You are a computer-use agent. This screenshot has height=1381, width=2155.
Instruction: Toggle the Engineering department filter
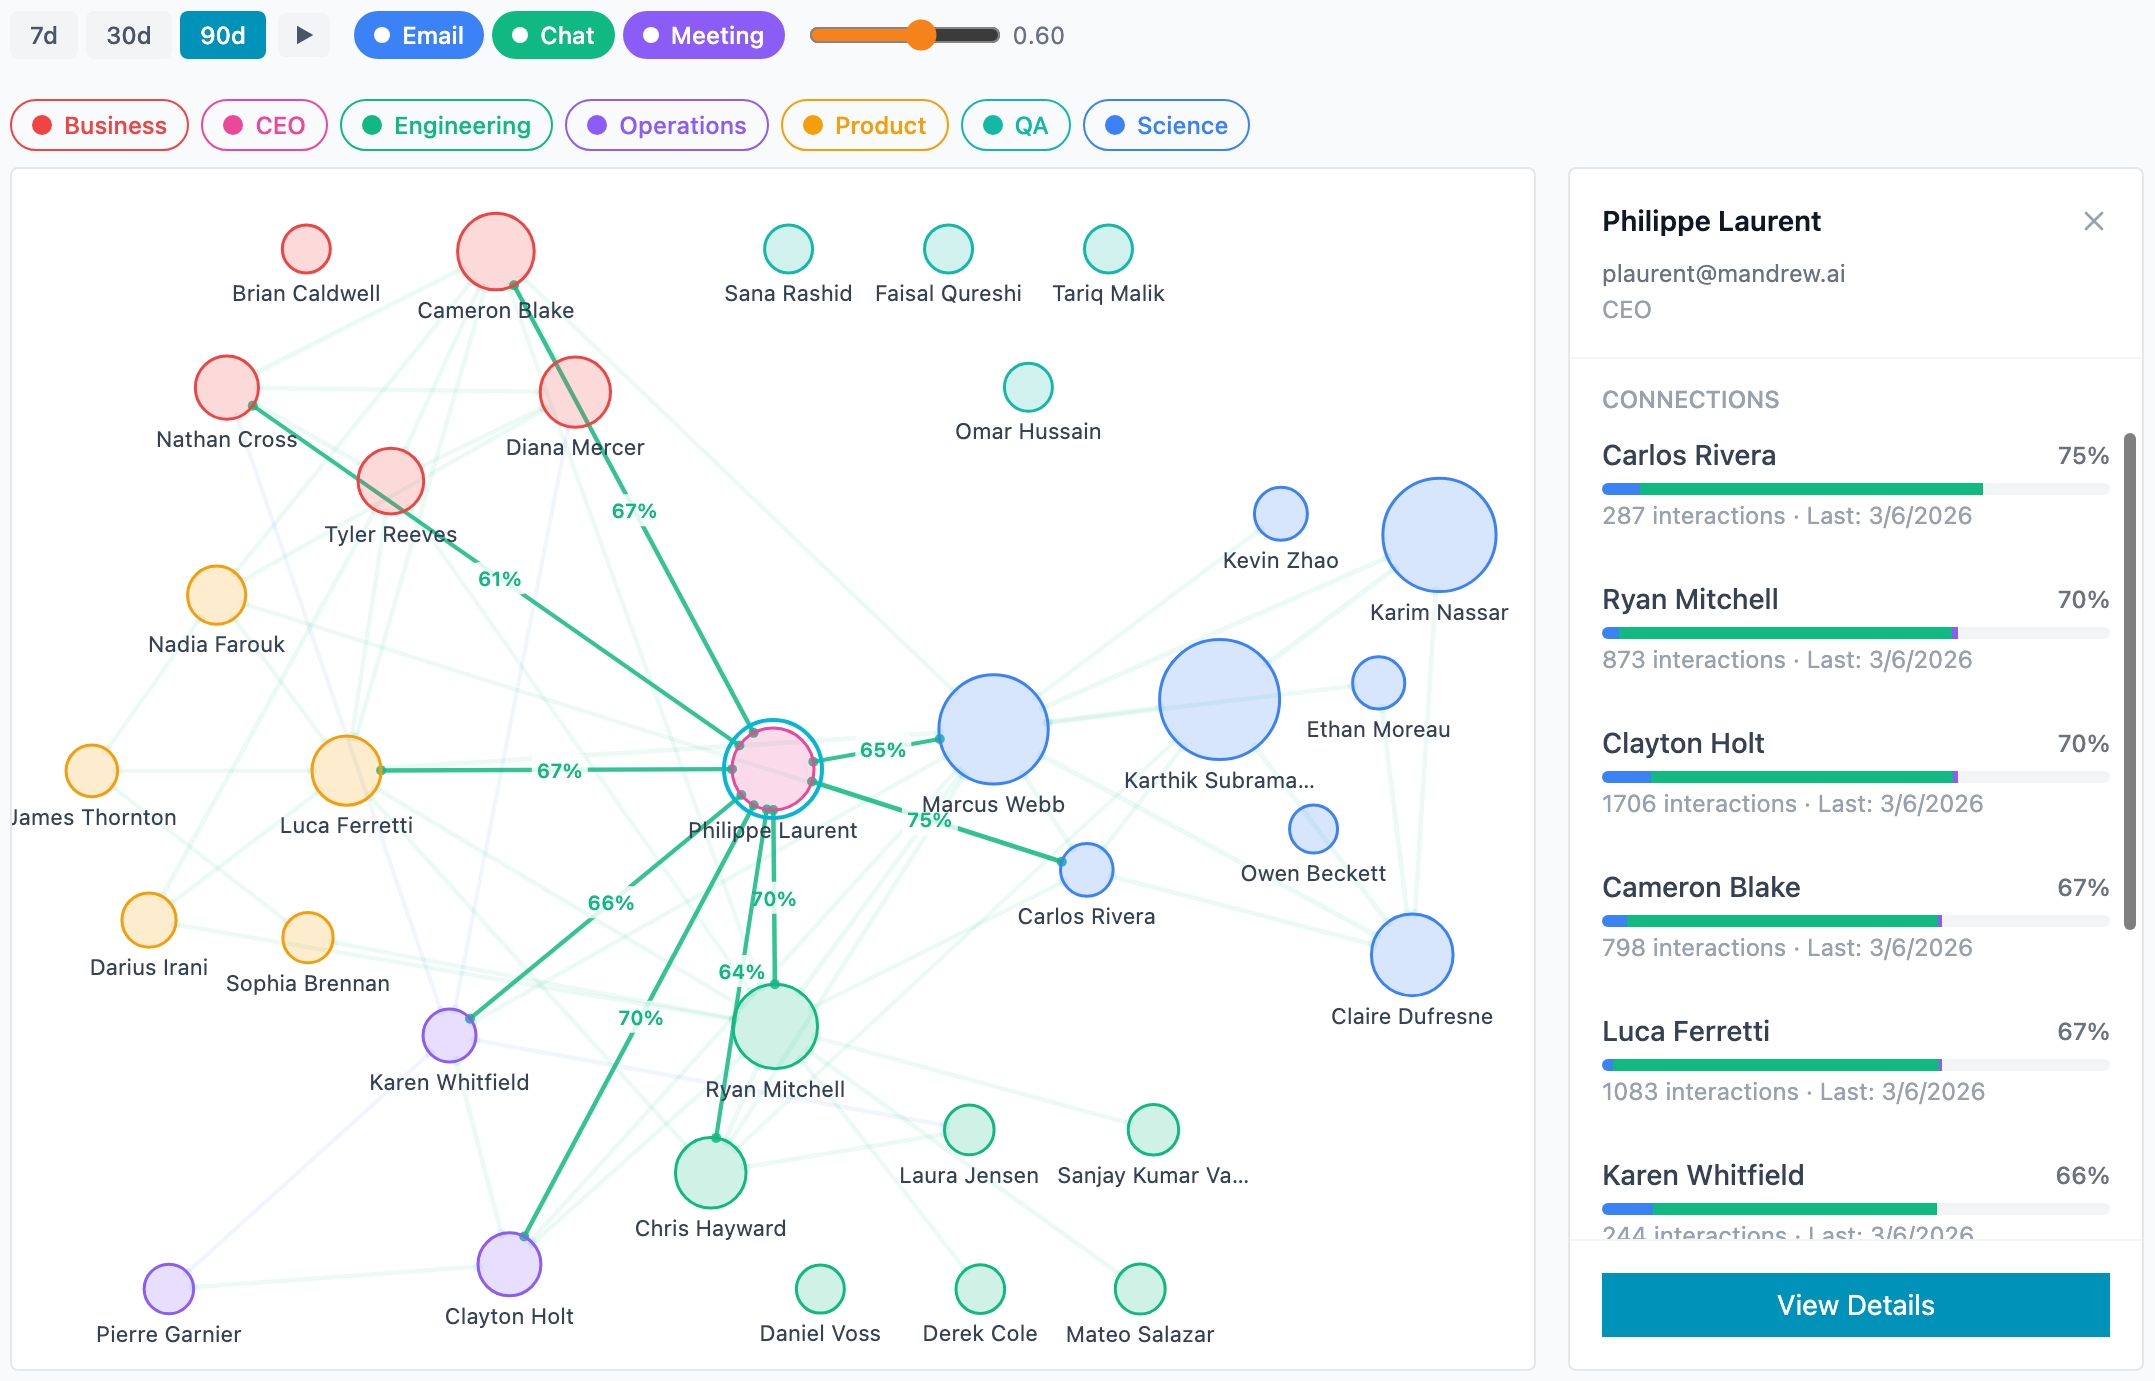(x=446, y=125)
